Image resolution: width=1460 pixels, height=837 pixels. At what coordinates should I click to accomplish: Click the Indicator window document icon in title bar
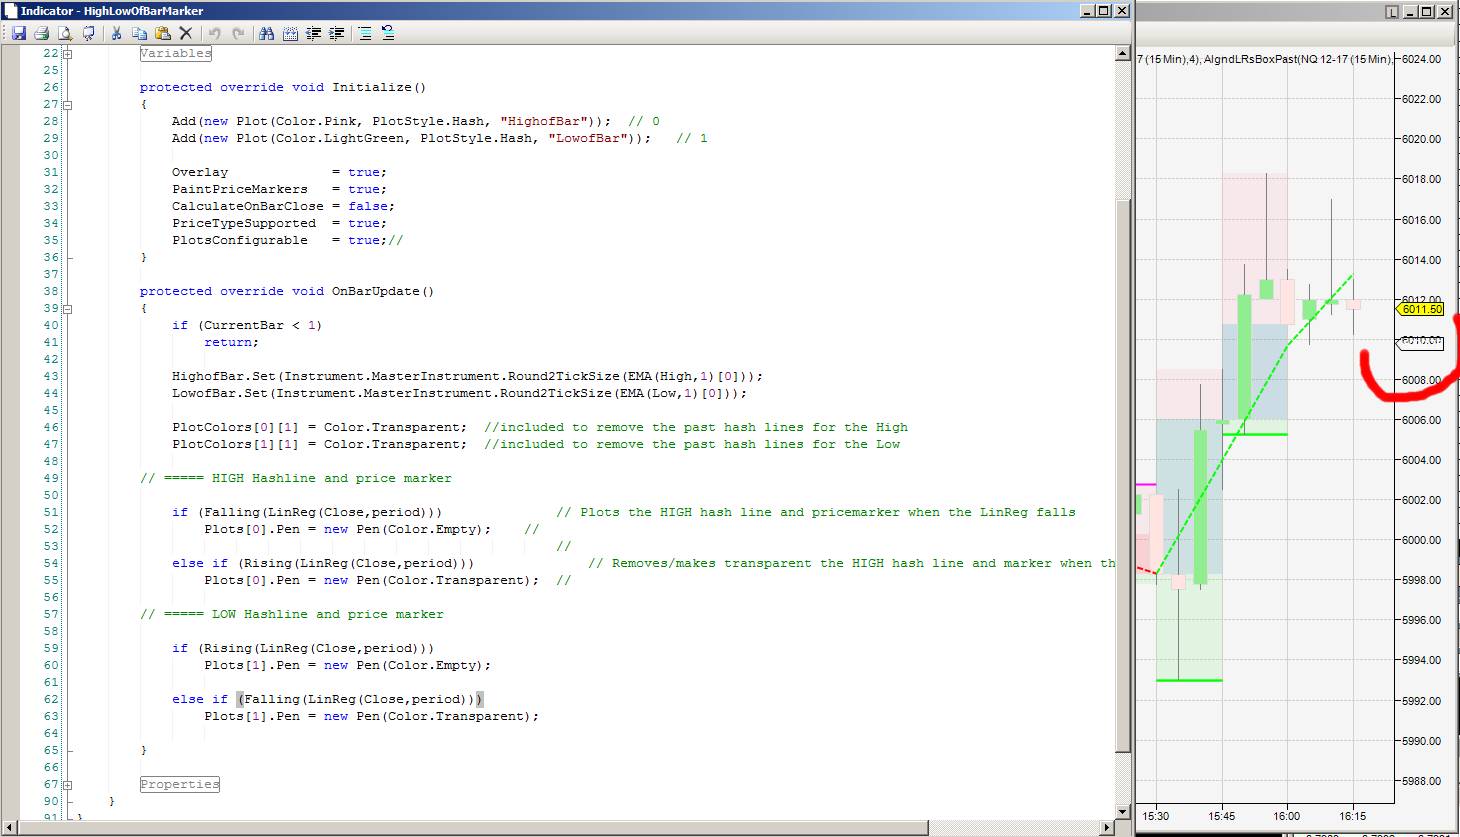(9, 11)
